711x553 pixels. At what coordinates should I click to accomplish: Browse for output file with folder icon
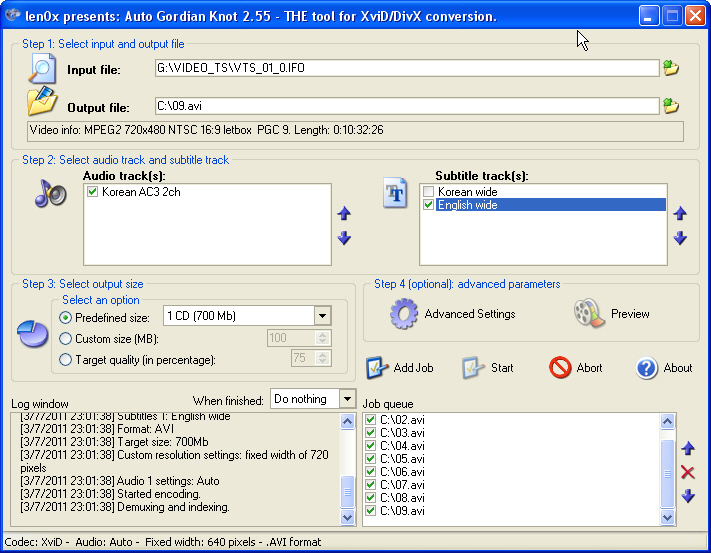(x=671, y=106)
